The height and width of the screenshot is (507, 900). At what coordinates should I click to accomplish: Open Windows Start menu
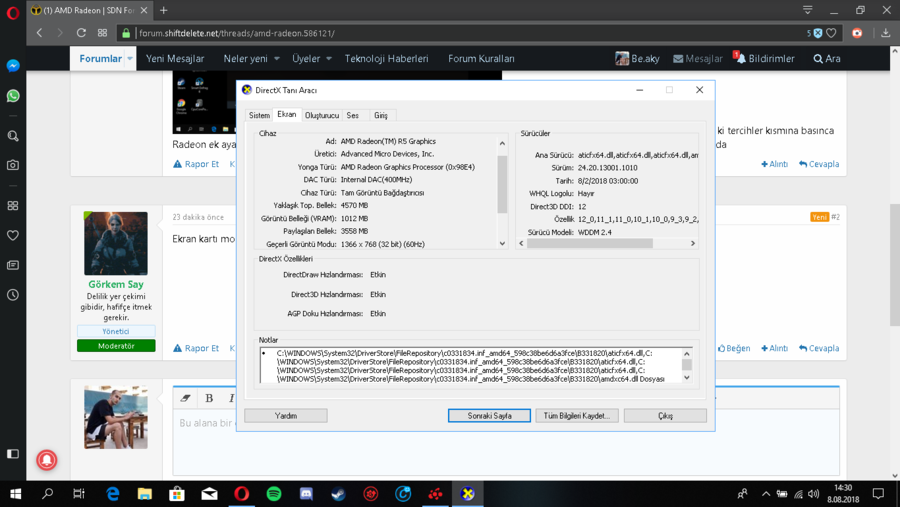(15, 494)
